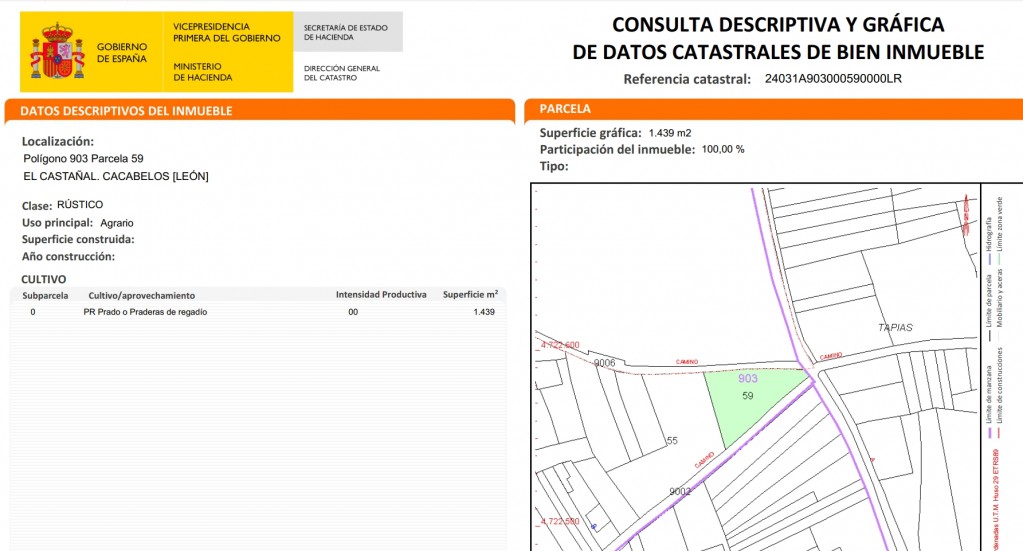The width and height of the screenshot is (1023, 551).
Task: Click the TAPIAS place name on map
Action: coord(894,327)
